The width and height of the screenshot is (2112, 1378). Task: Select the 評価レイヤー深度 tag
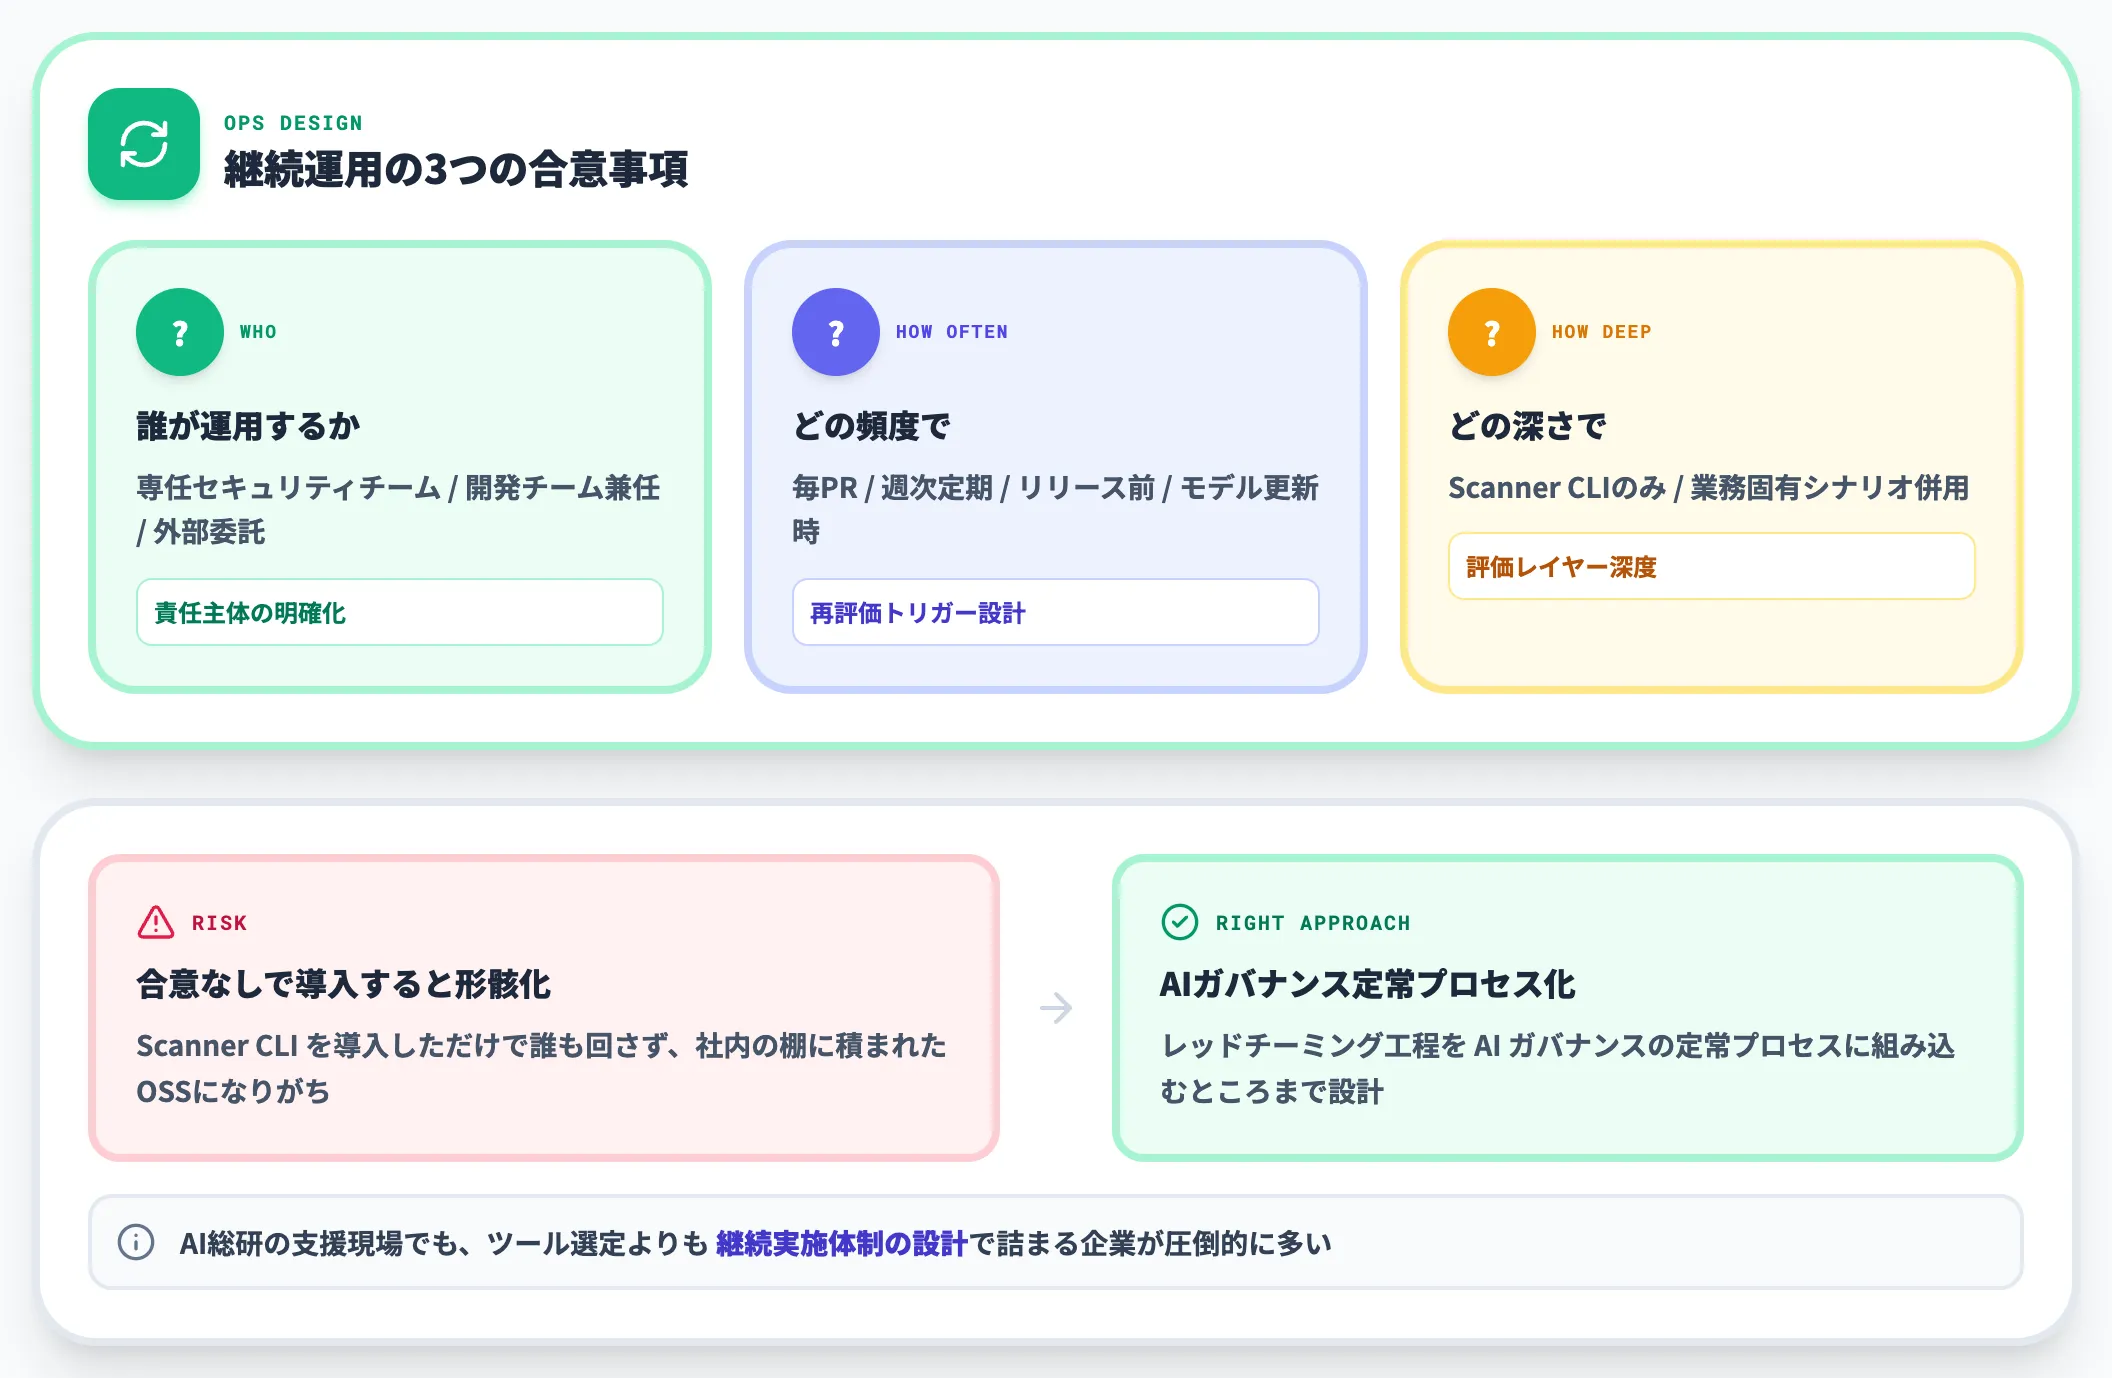(x=1712, y=566)
